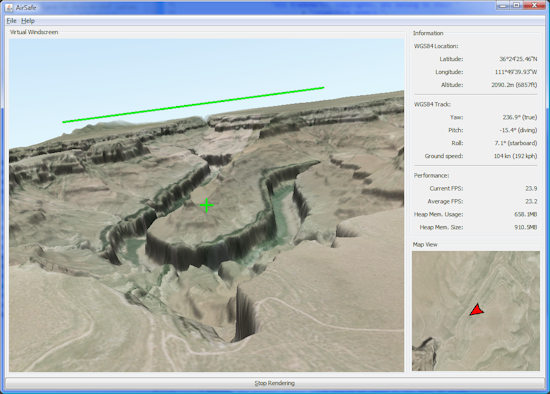Click the Stop Rendering button

click(x=275, y=383)
